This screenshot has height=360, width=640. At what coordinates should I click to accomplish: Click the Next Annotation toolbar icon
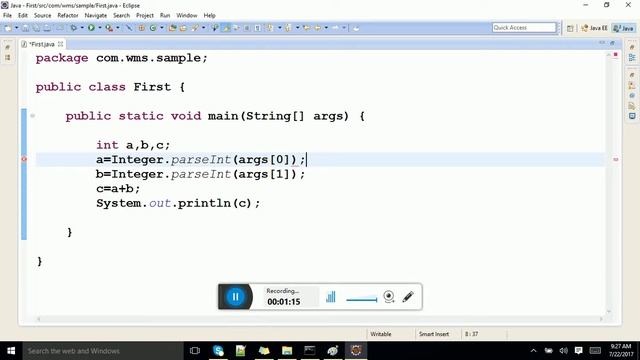269,28
